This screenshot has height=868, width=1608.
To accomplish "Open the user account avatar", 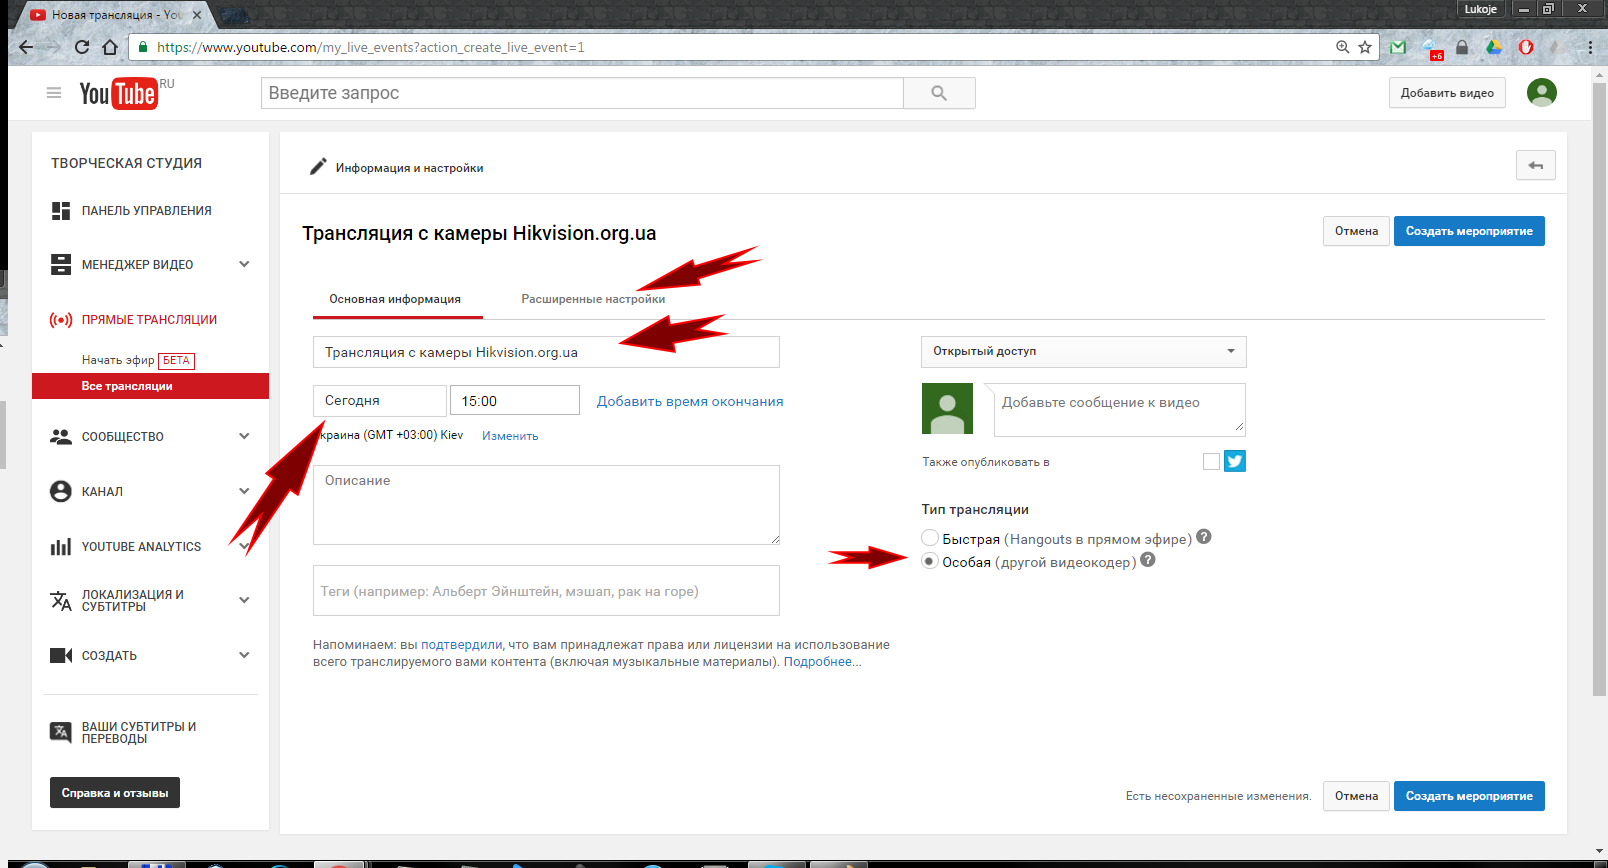I will click(1541, 93).
